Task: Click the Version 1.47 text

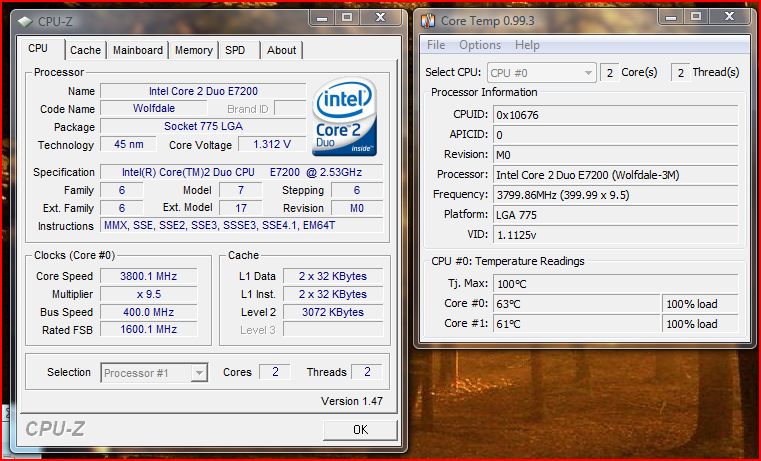Action: click(x=351, y=401)
